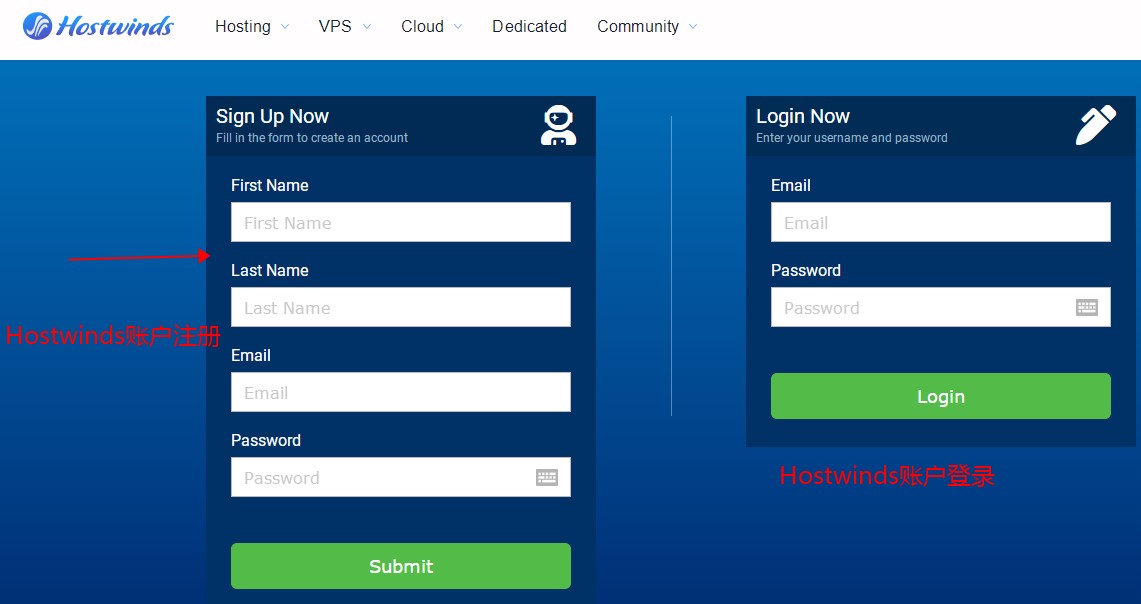Screen dimensions: 1141x604
Task: Click the astronaut icon in Sign Up header
Action: point(558,126)
